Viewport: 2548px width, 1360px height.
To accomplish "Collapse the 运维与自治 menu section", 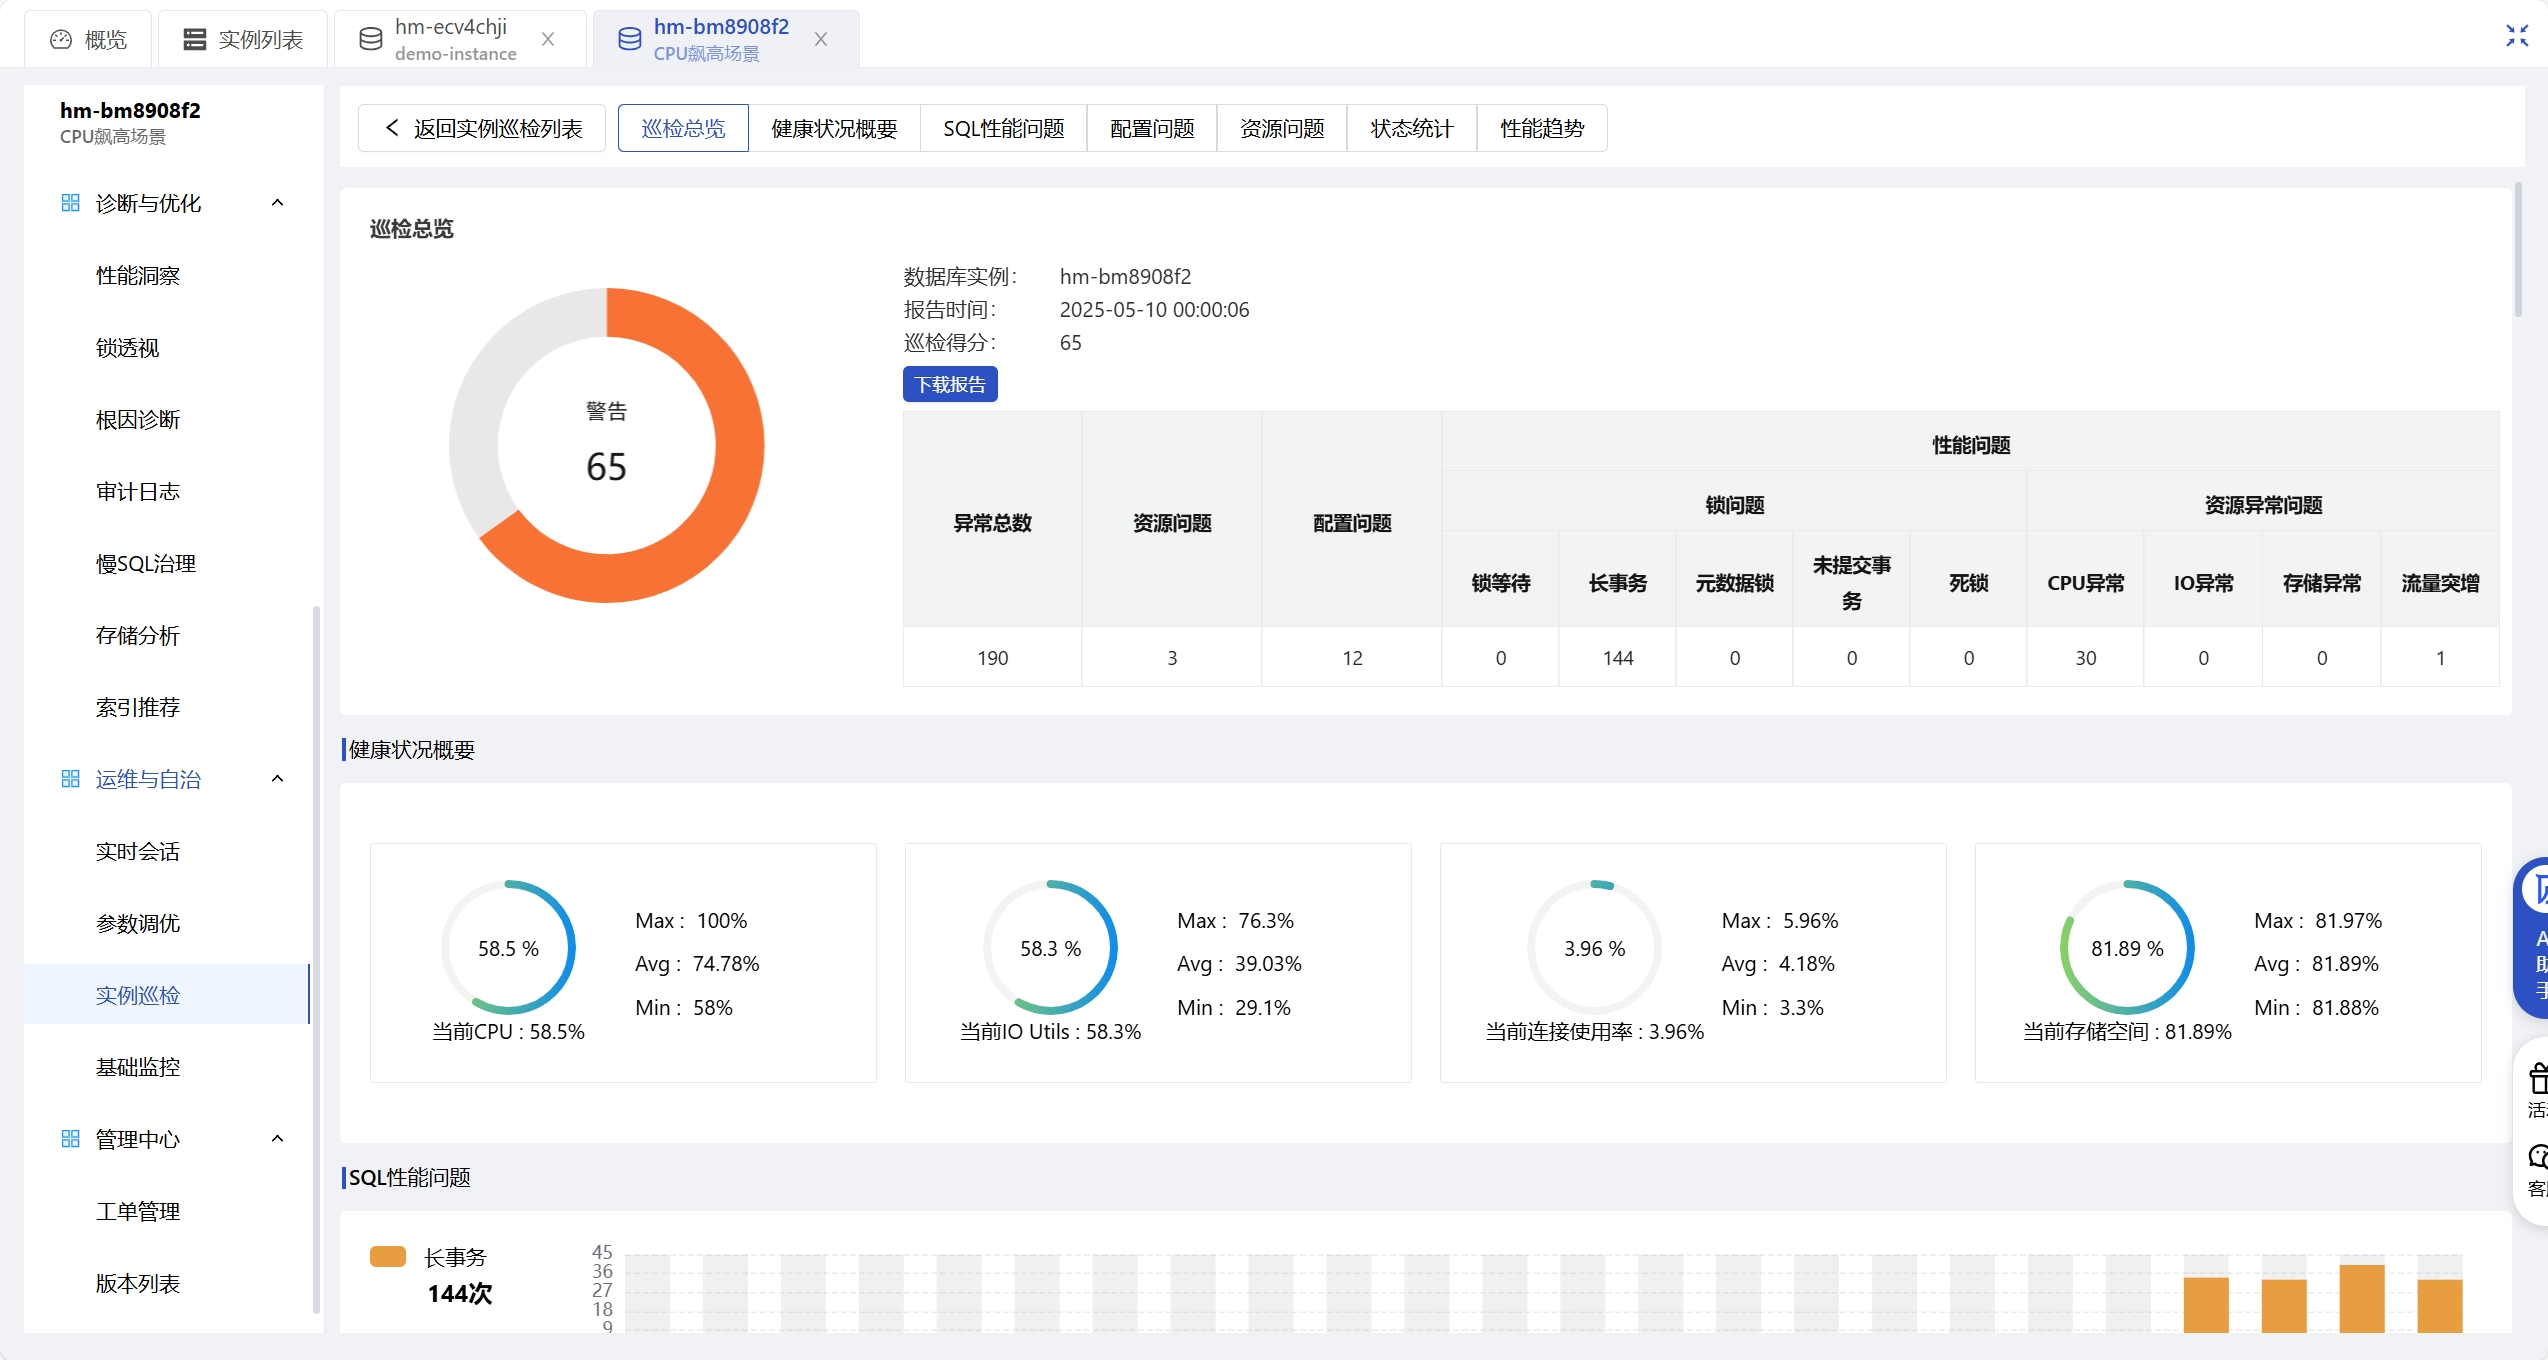I will pos(278,779).
